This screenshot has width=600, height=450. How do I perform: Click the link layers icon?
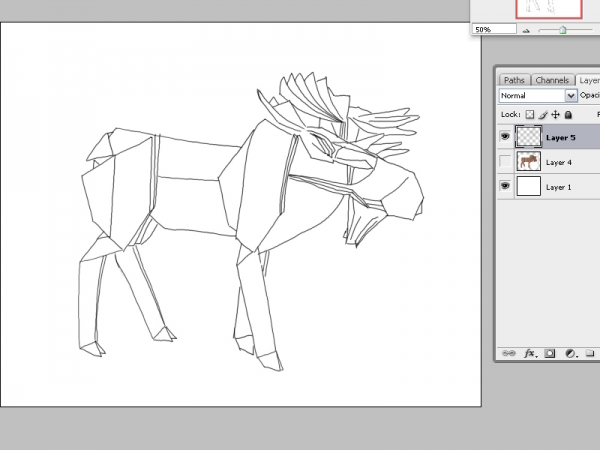pos(509,353)
